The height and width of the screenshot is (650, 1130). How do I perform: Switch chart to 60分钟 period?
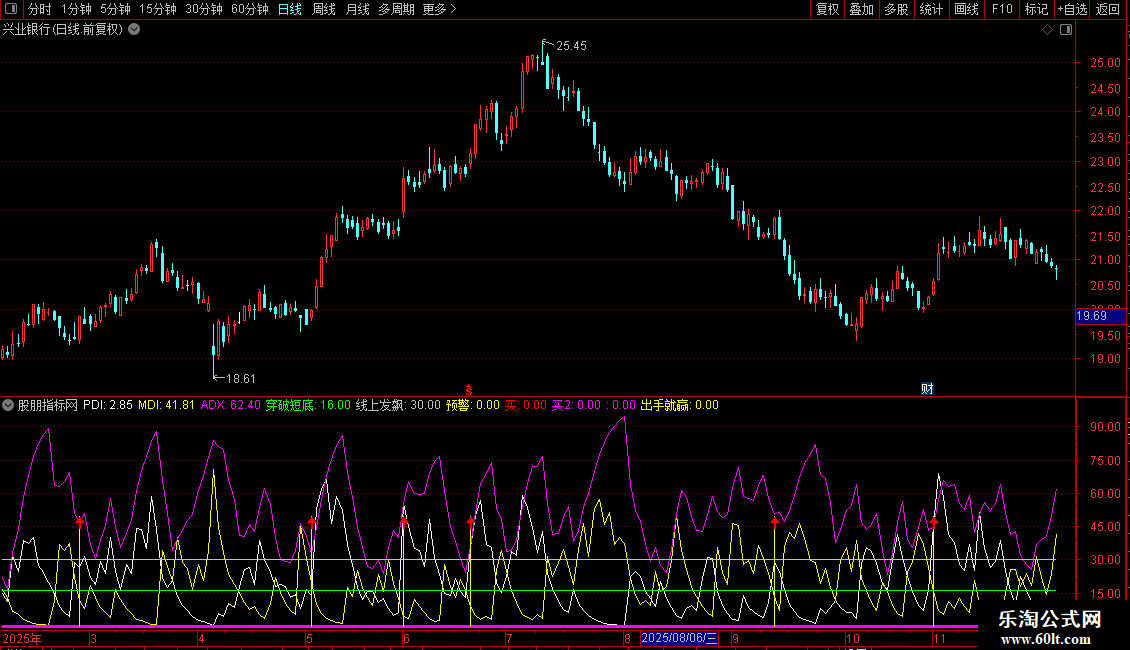pos(249,9)
